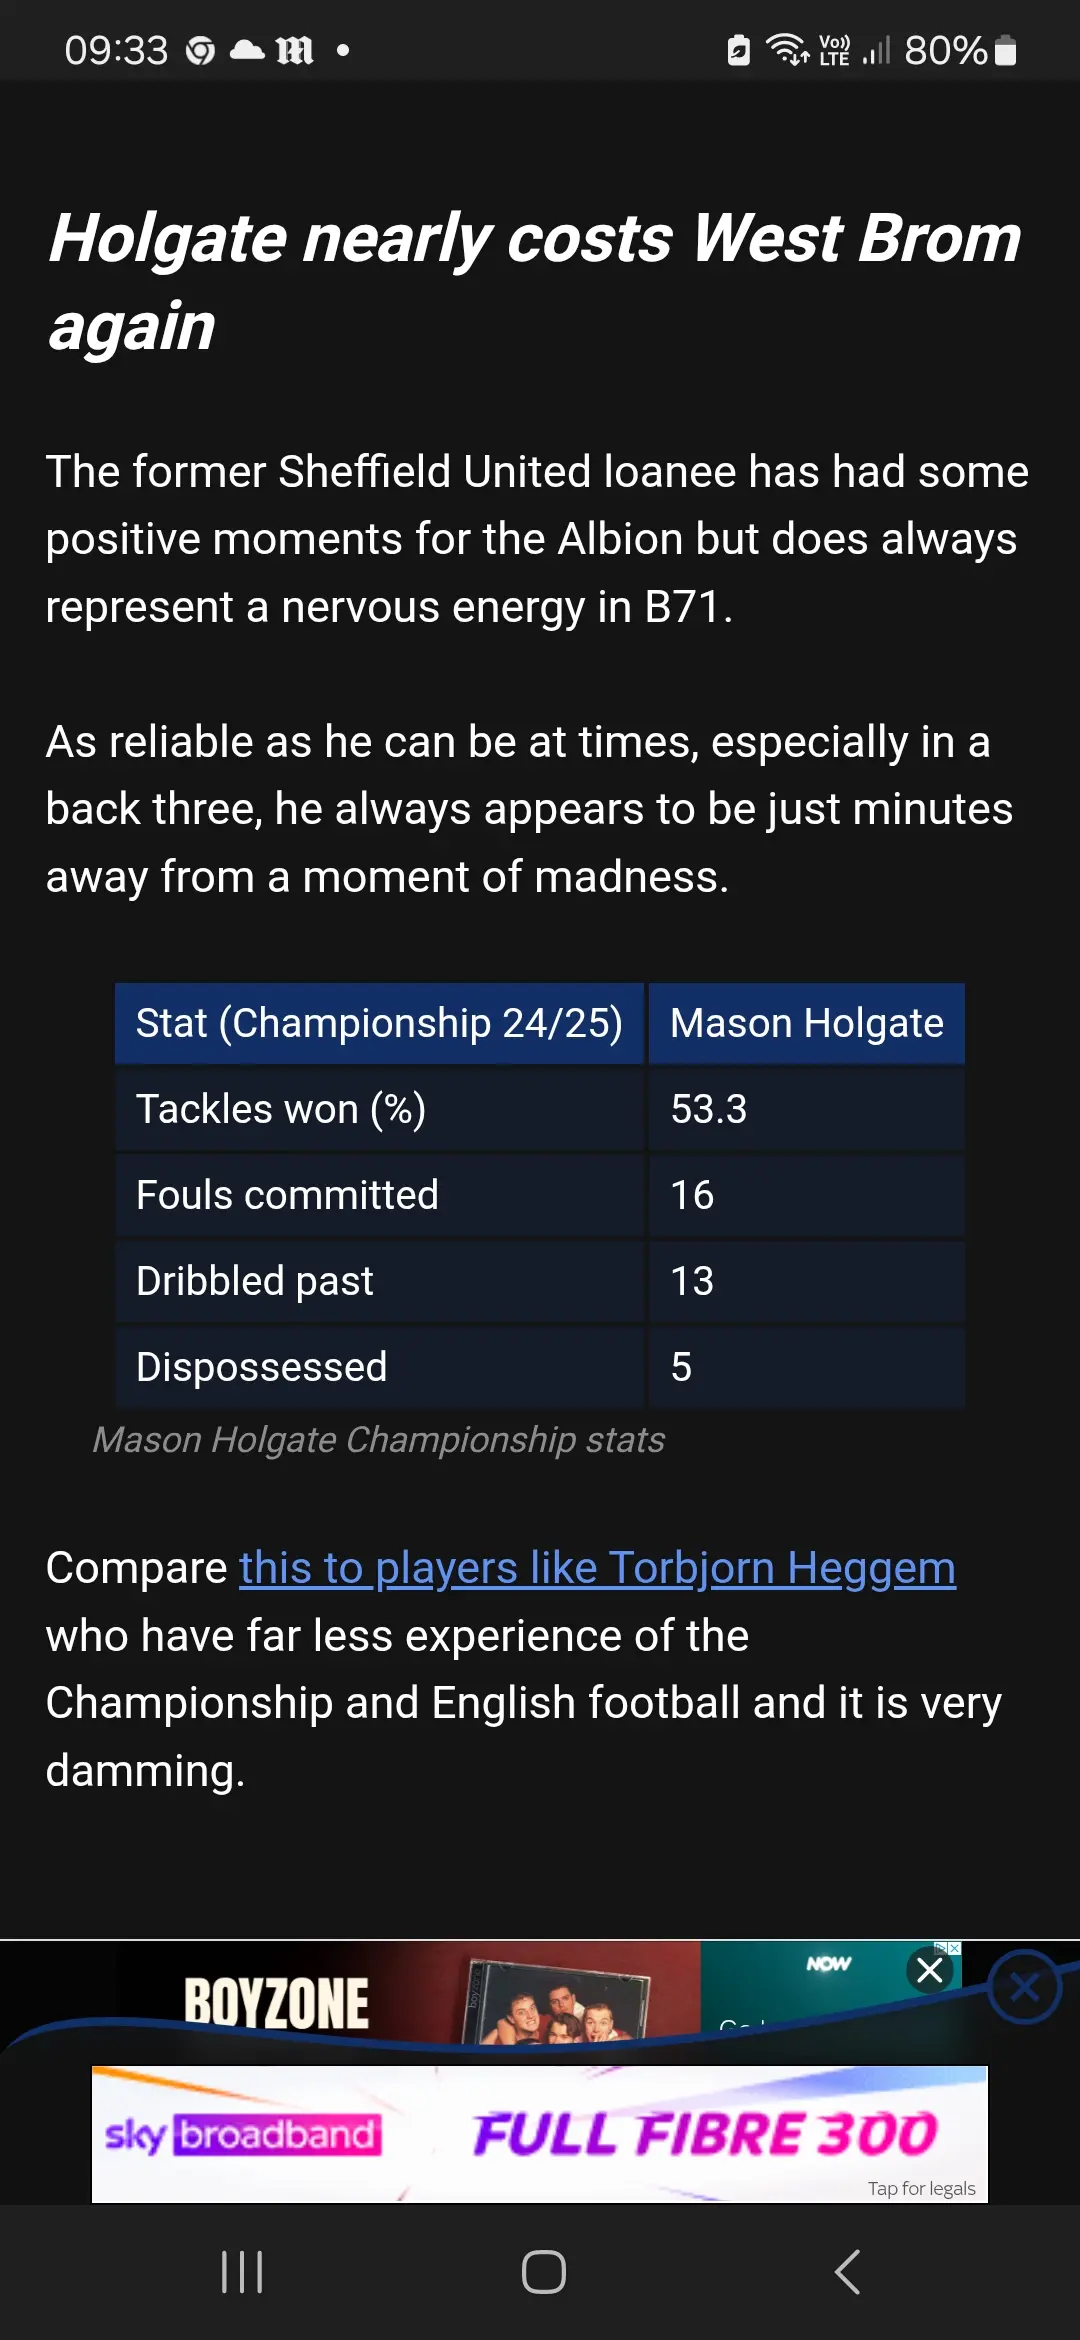Image resolution: width=1080 pixels, height=2340 pixels.
Task: Tap the Android home button
Action: 544,2272
